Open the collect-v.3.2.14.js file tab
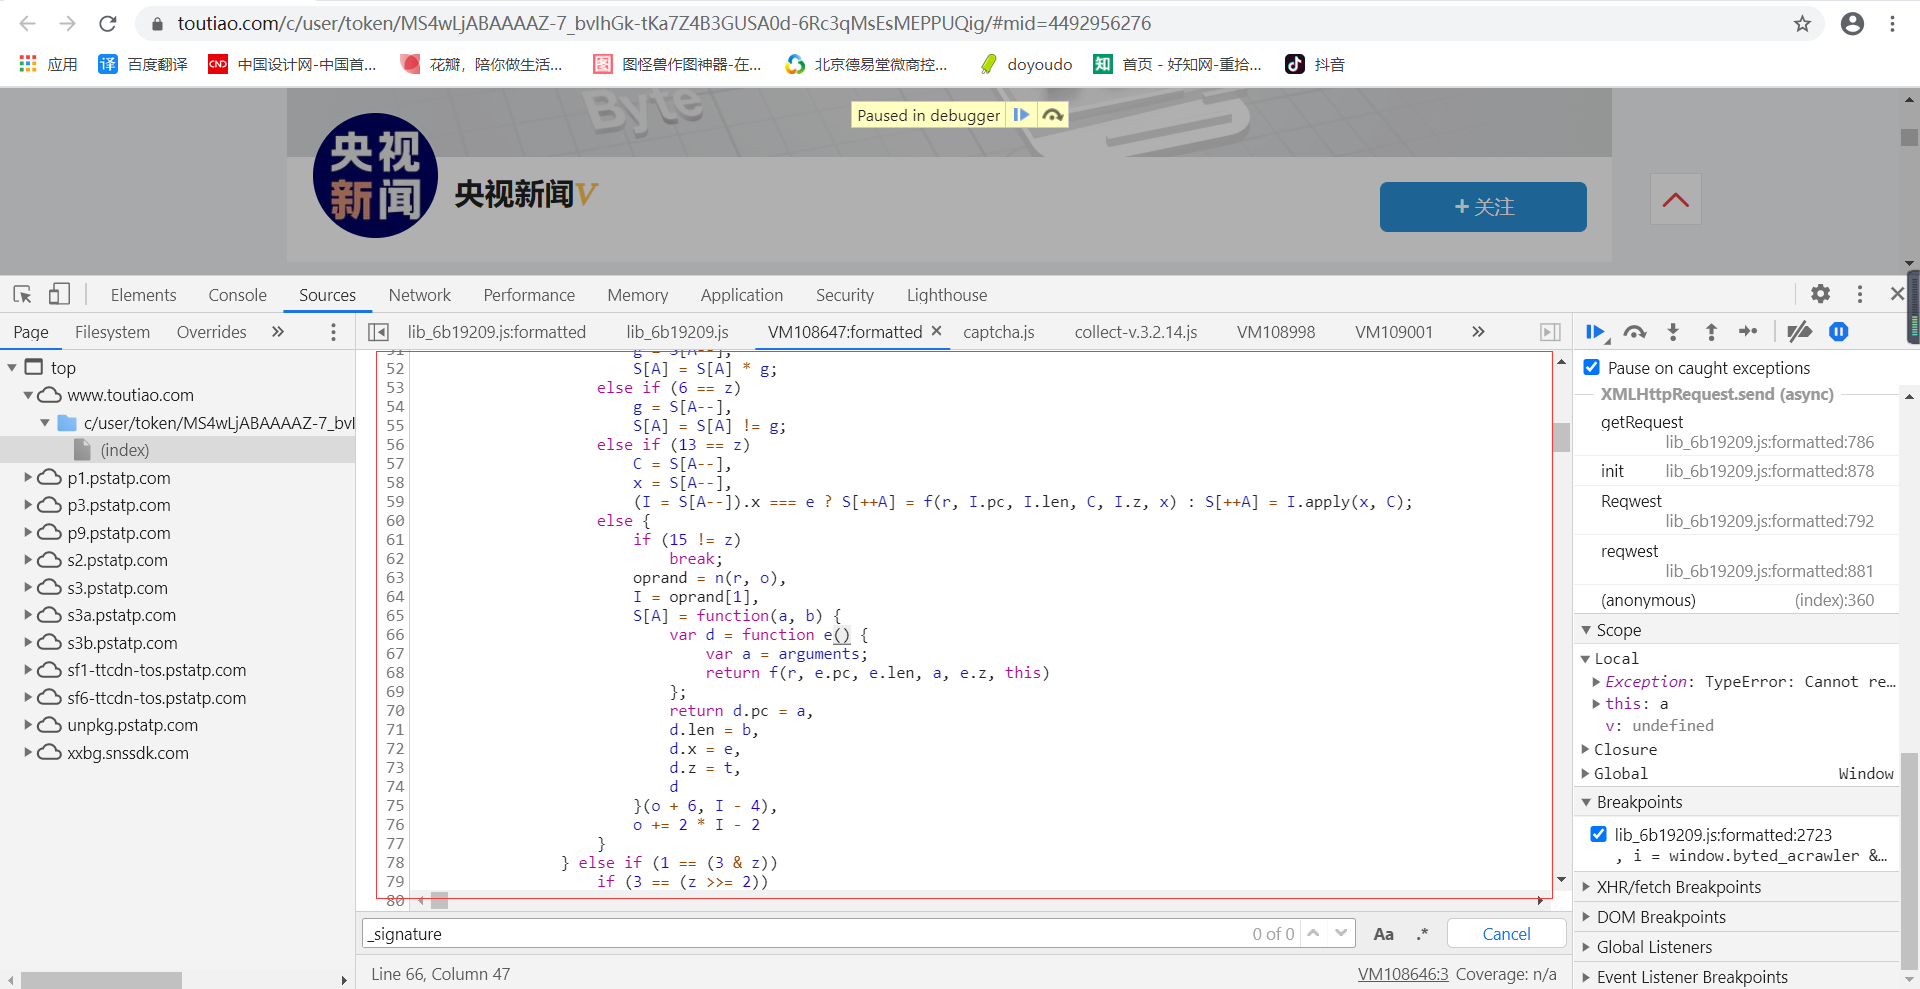 click(x=1135, y=332)
